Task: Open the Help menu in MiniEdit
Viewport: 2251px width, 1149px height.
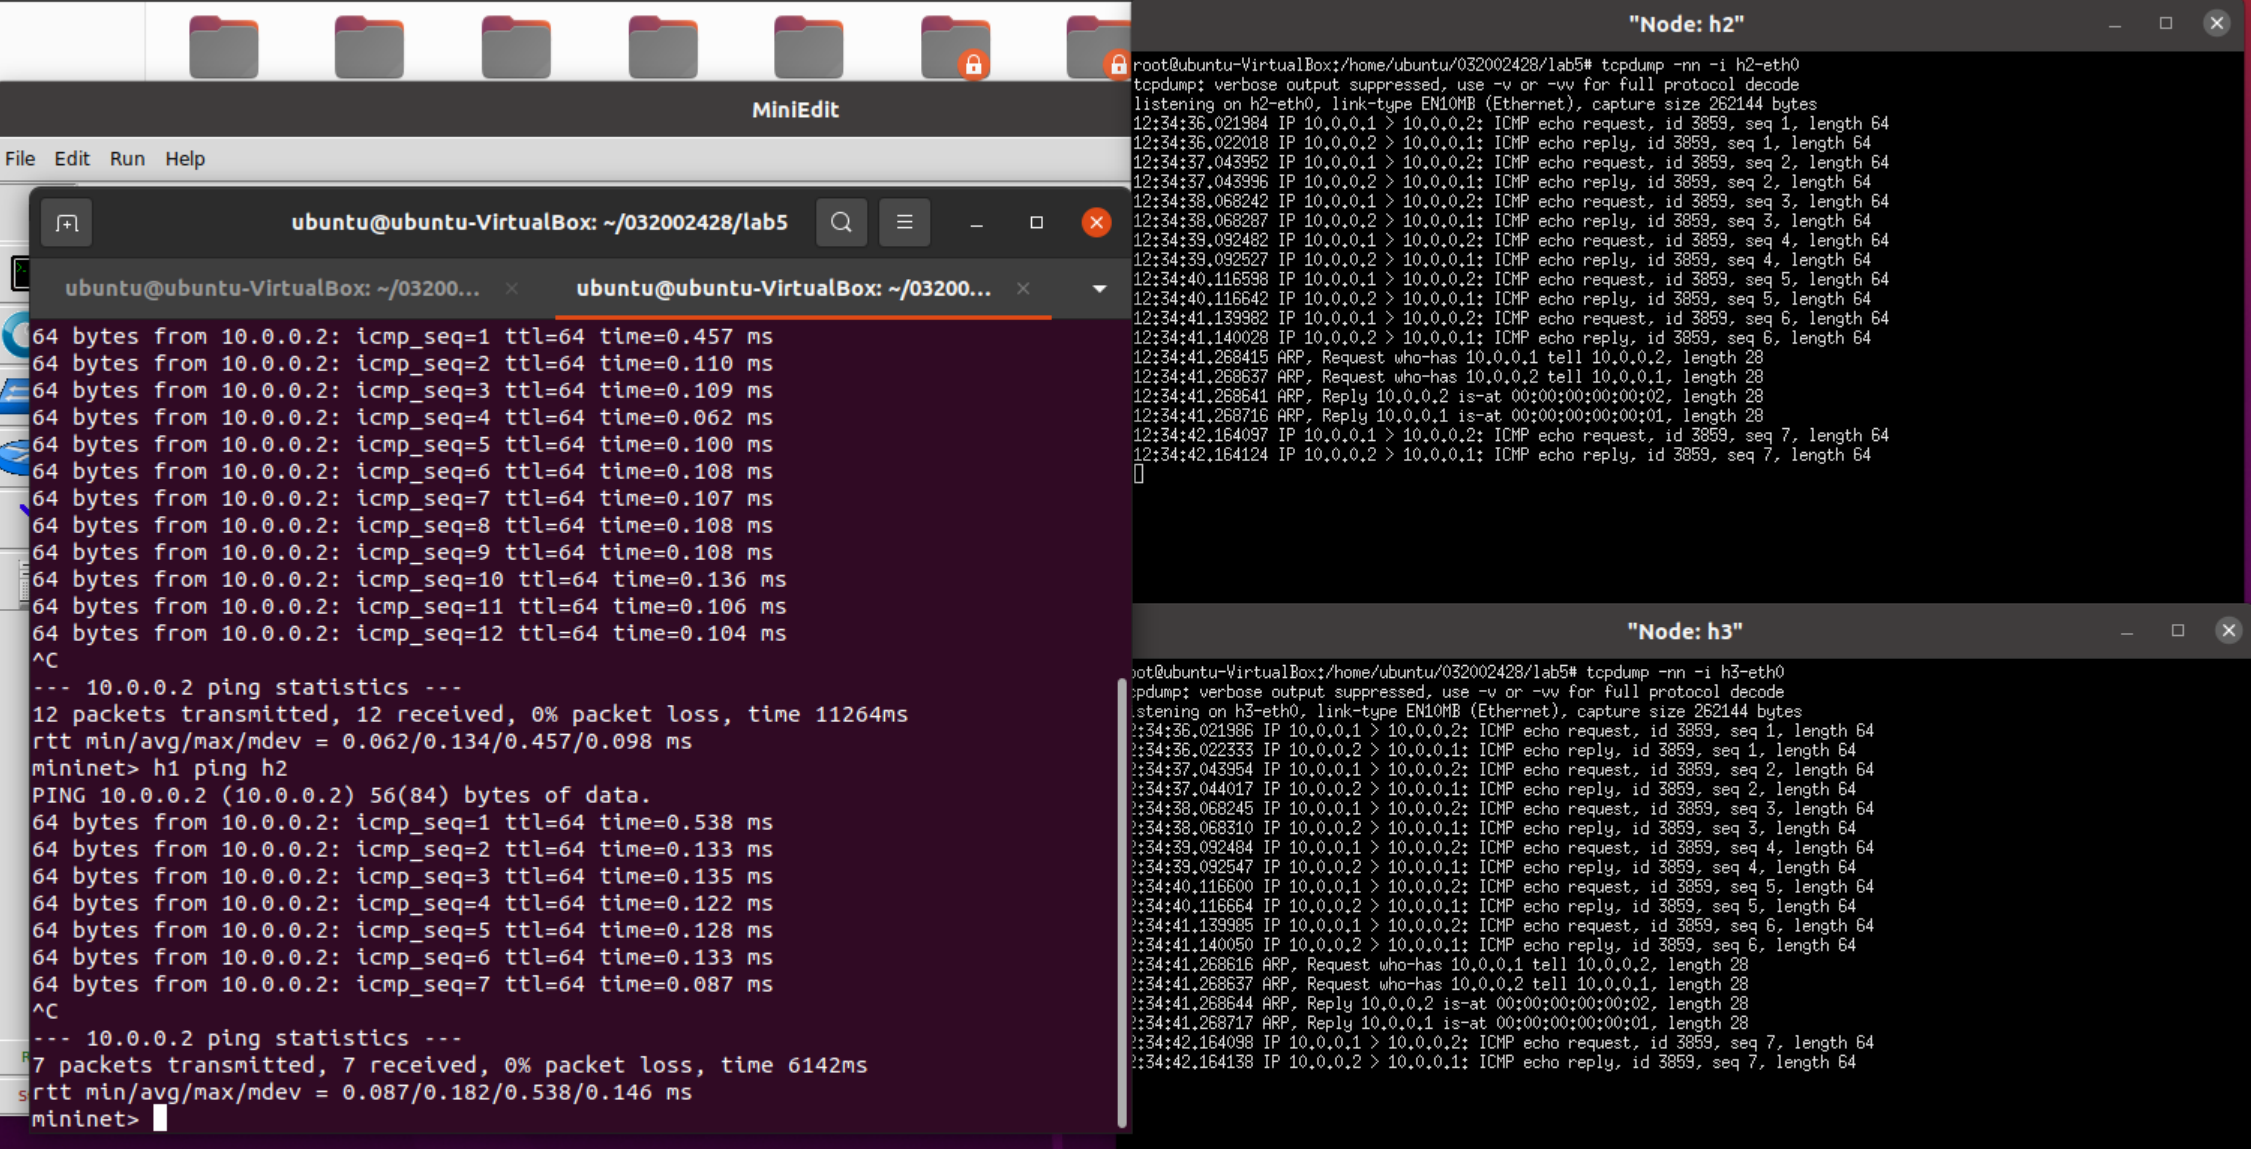Action: coord(184,158)
